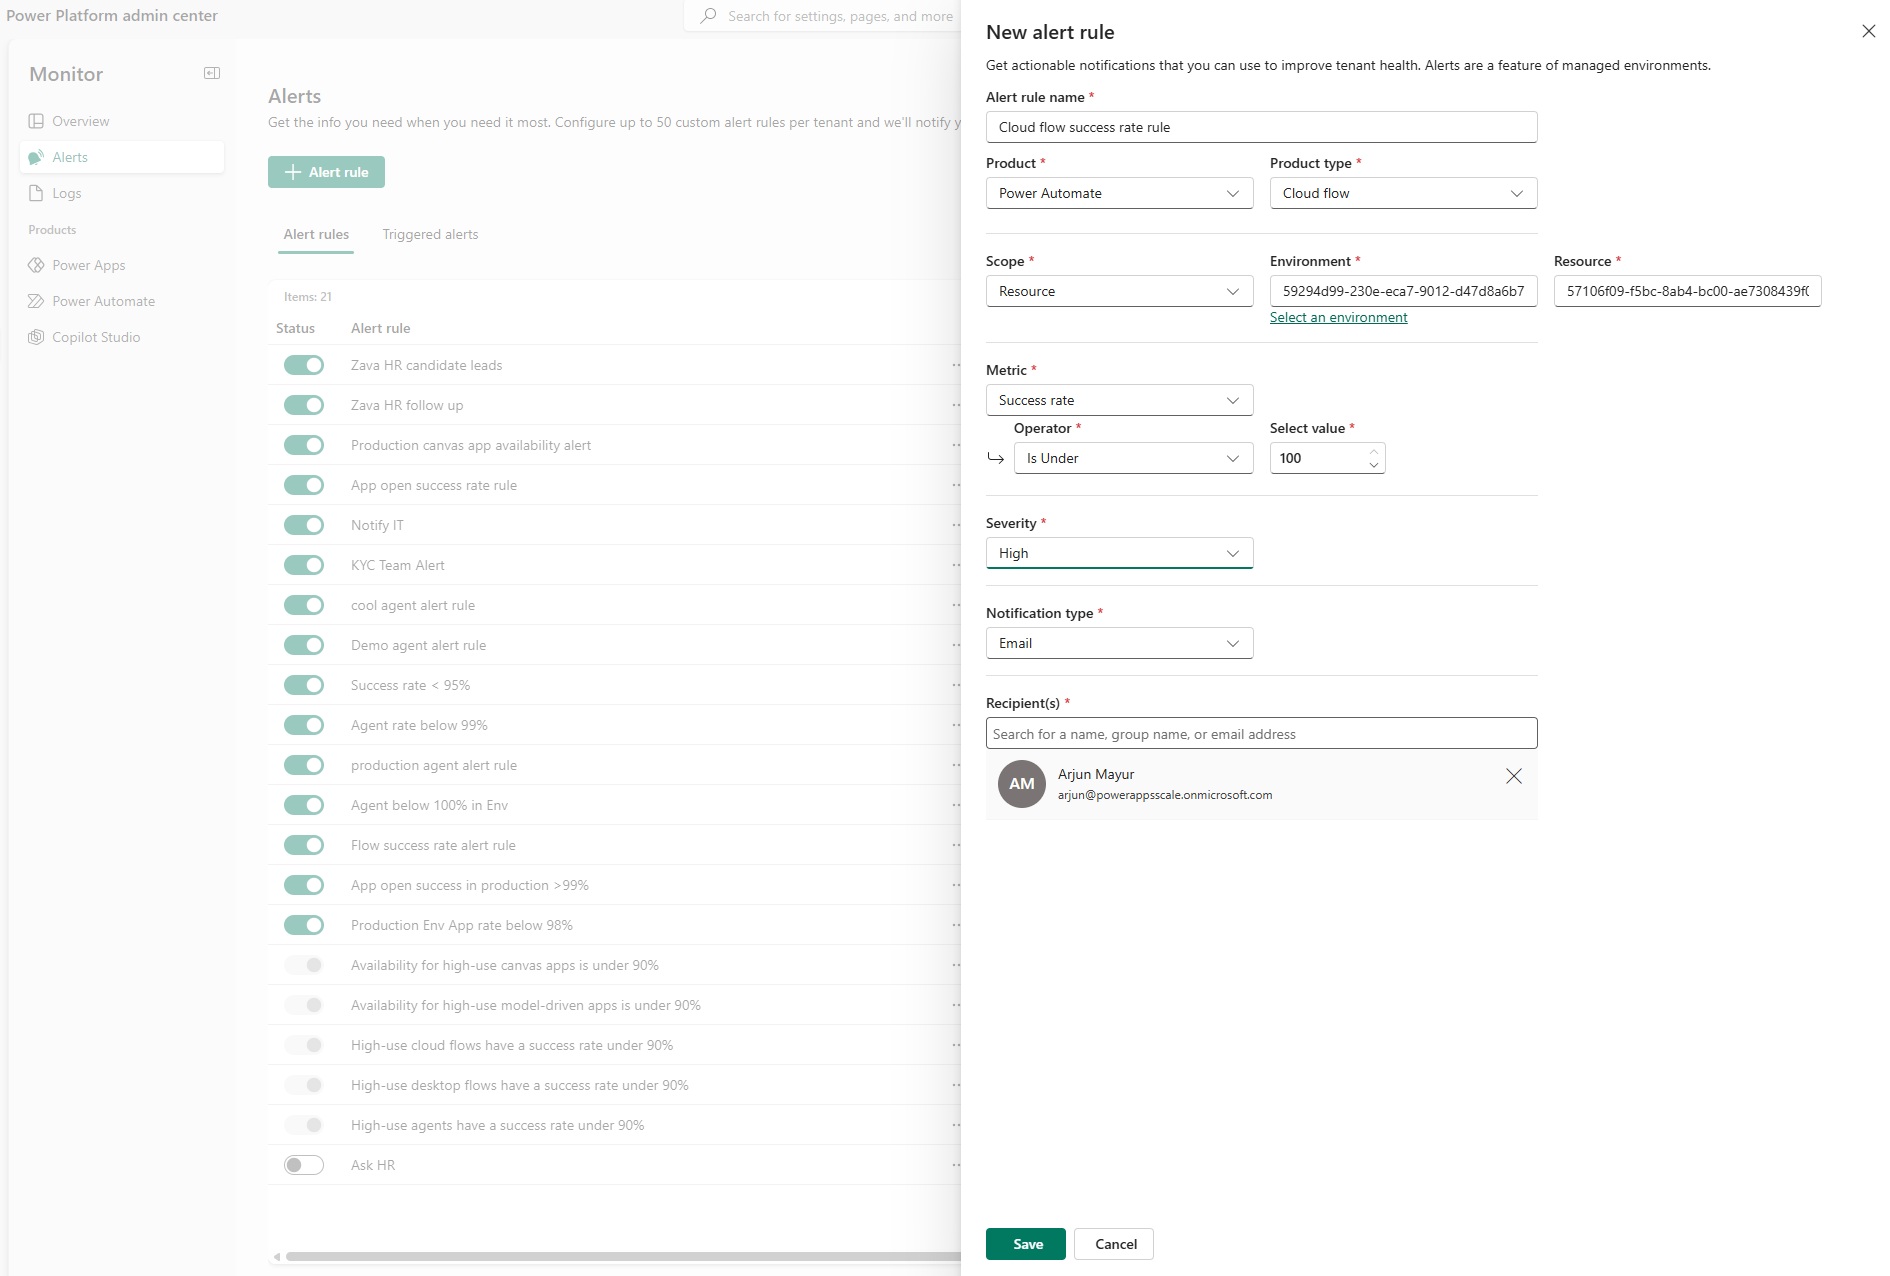Viewport: 1890px width, 1276px height.
Task: Remove Arjun Mayur from recipients
Action: 1513,776
